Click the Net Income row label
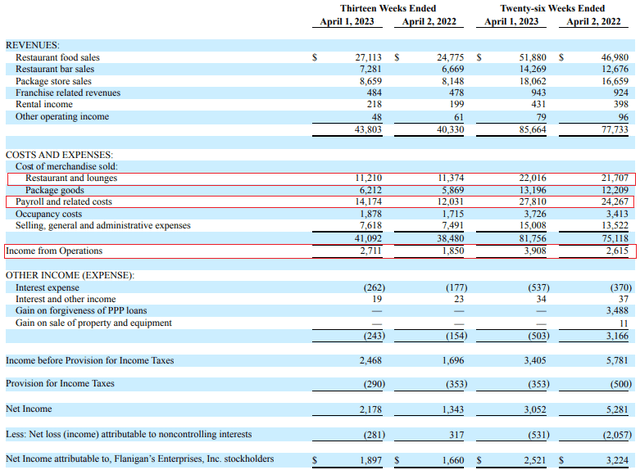 point(29,409)
